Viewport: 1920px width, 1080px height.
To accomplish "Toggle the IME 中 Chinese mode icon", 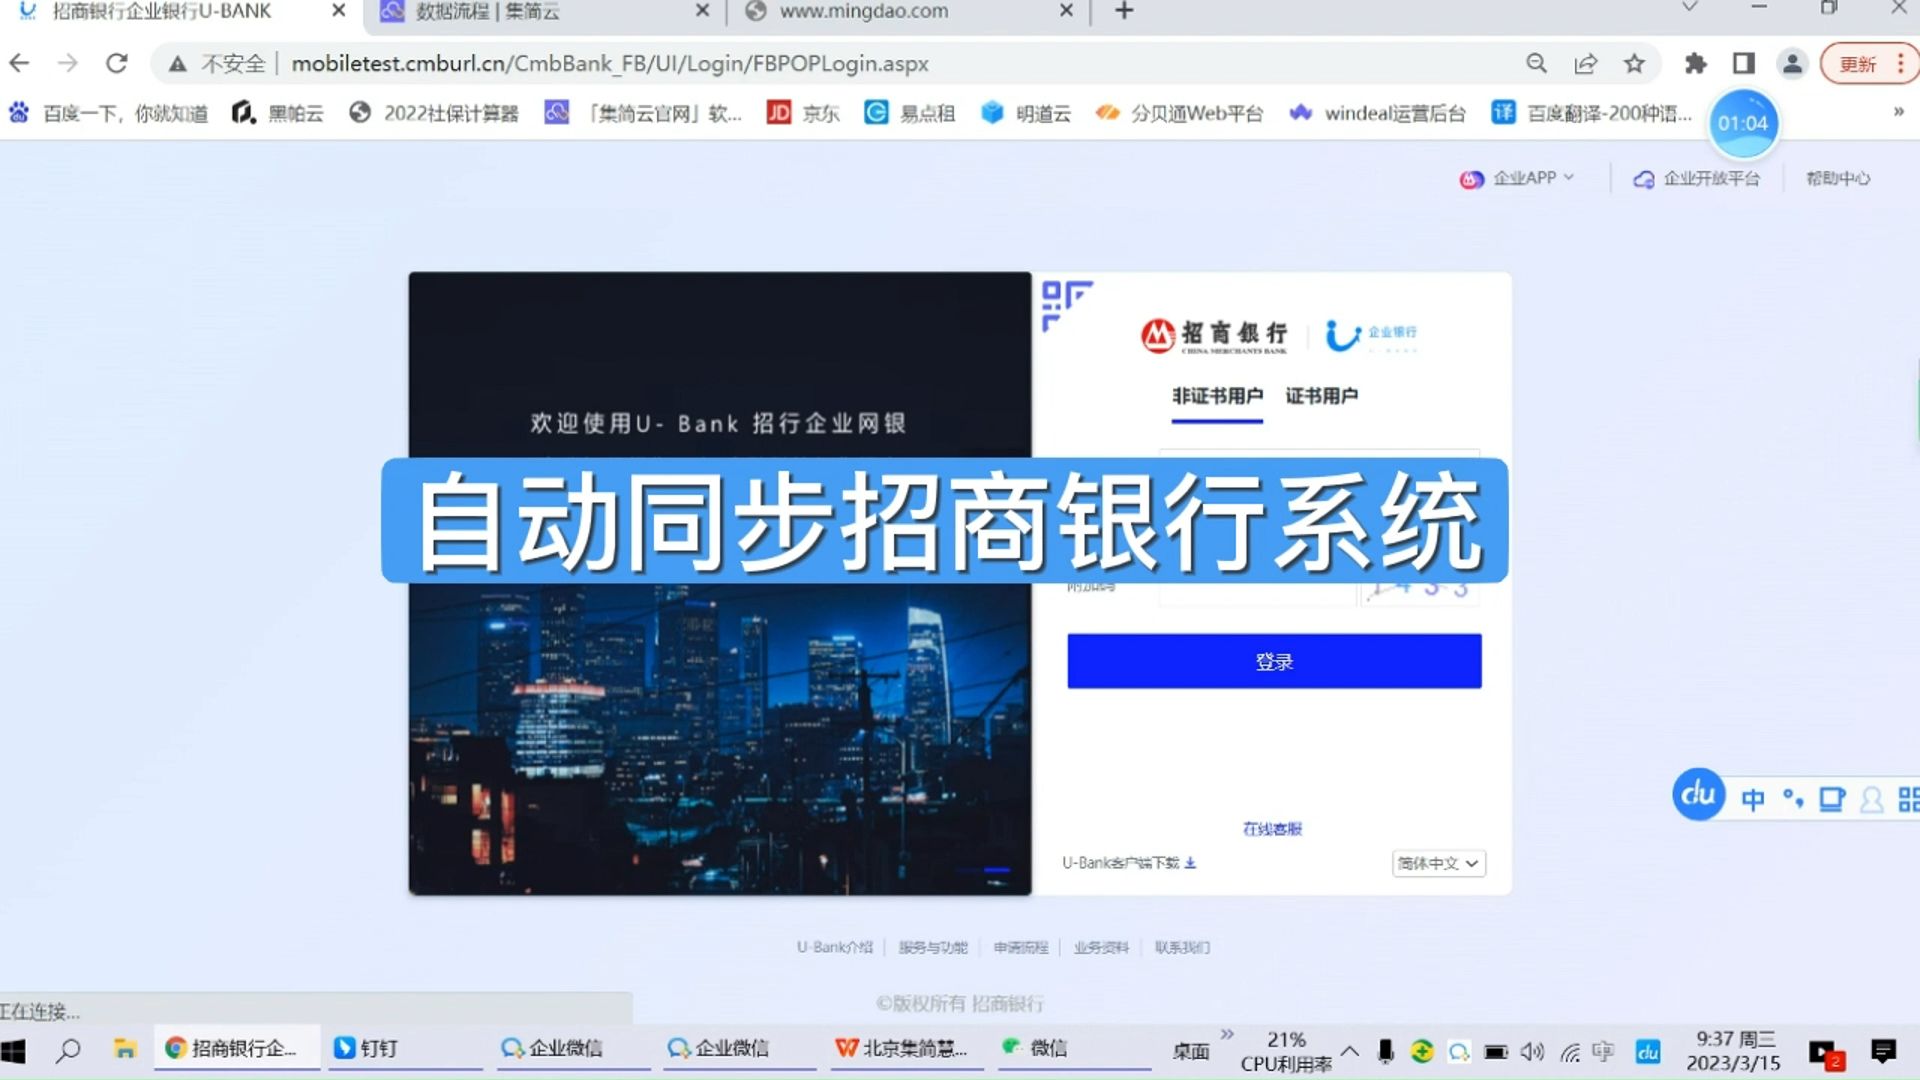I will pyautogui.click(x=1753, y=799).
